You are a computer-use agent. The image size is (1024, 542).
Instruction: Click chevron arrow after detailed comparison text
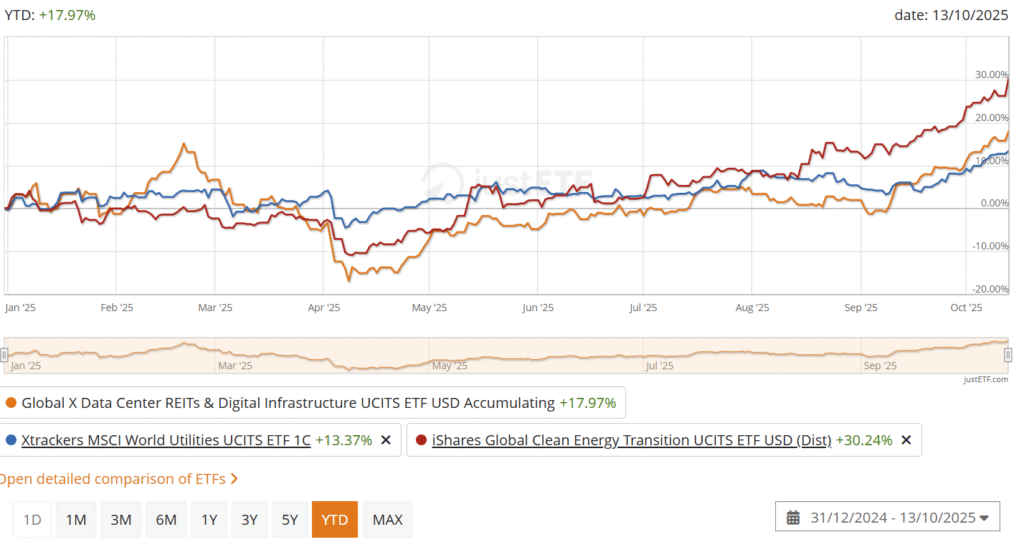tap(234, 479)
